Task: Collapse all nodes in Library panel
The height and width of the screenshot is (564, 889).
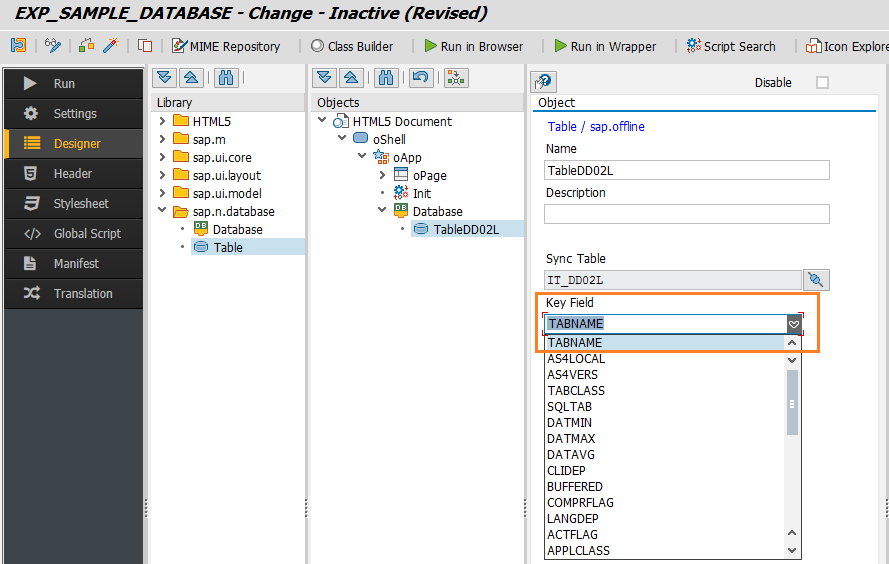Action: point(191,78)
